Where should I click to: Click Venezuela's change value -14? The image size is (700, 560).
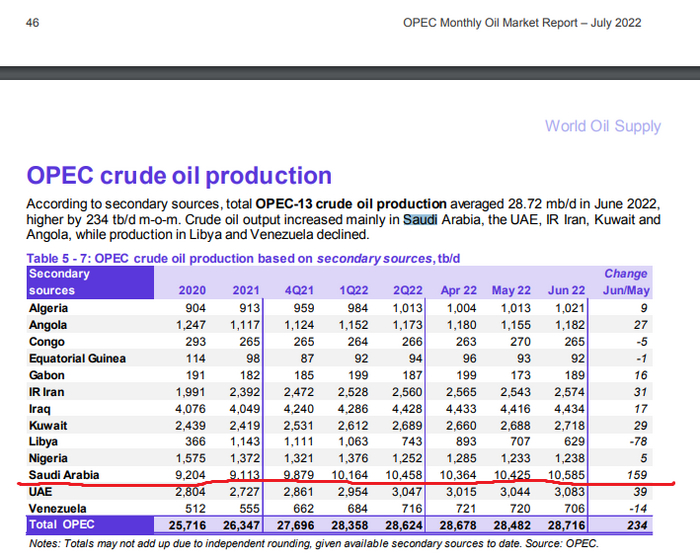638,509
